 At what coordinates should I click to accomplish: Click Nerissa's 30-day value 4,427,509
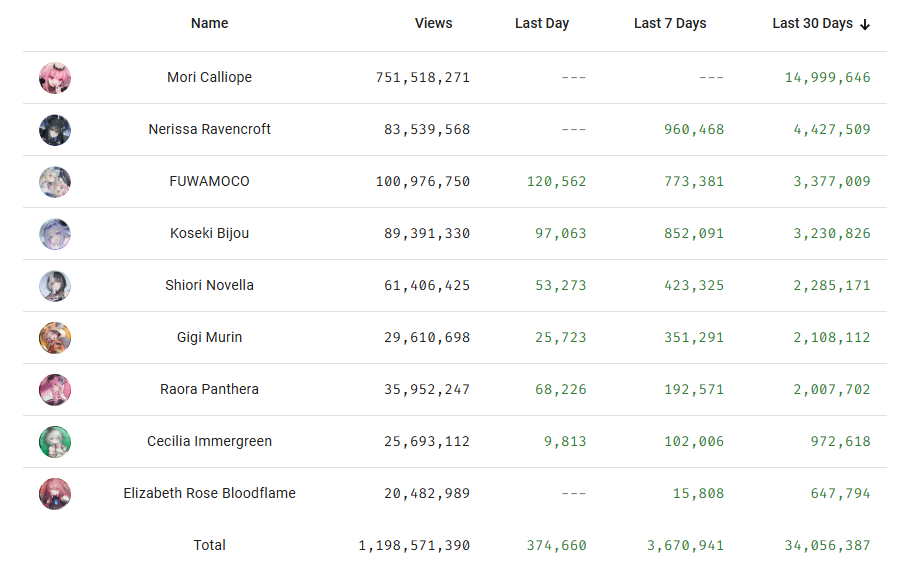832,129
